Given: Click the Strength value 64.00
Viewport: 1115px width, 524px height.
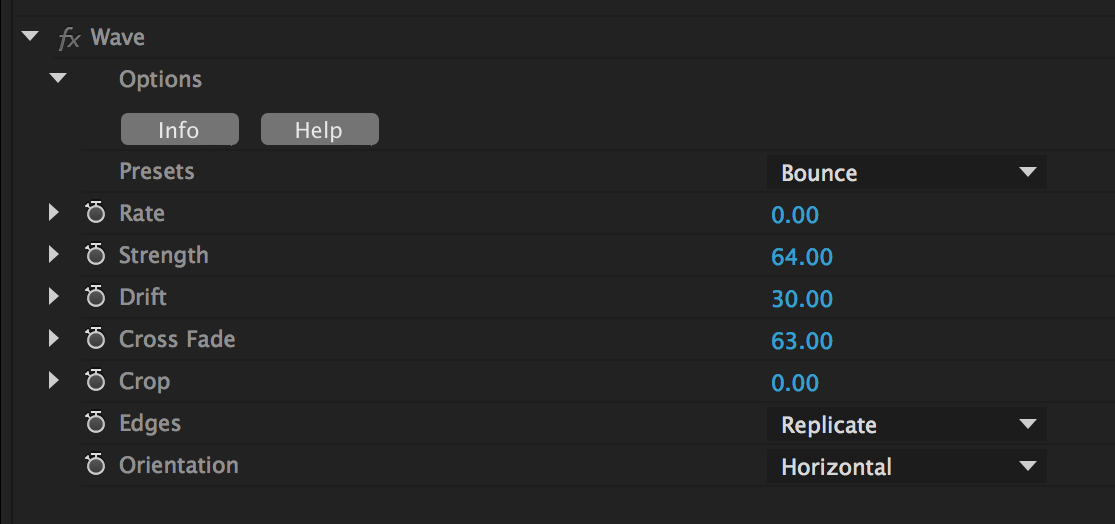Looking at the screenshot, I should pos(802,257).
